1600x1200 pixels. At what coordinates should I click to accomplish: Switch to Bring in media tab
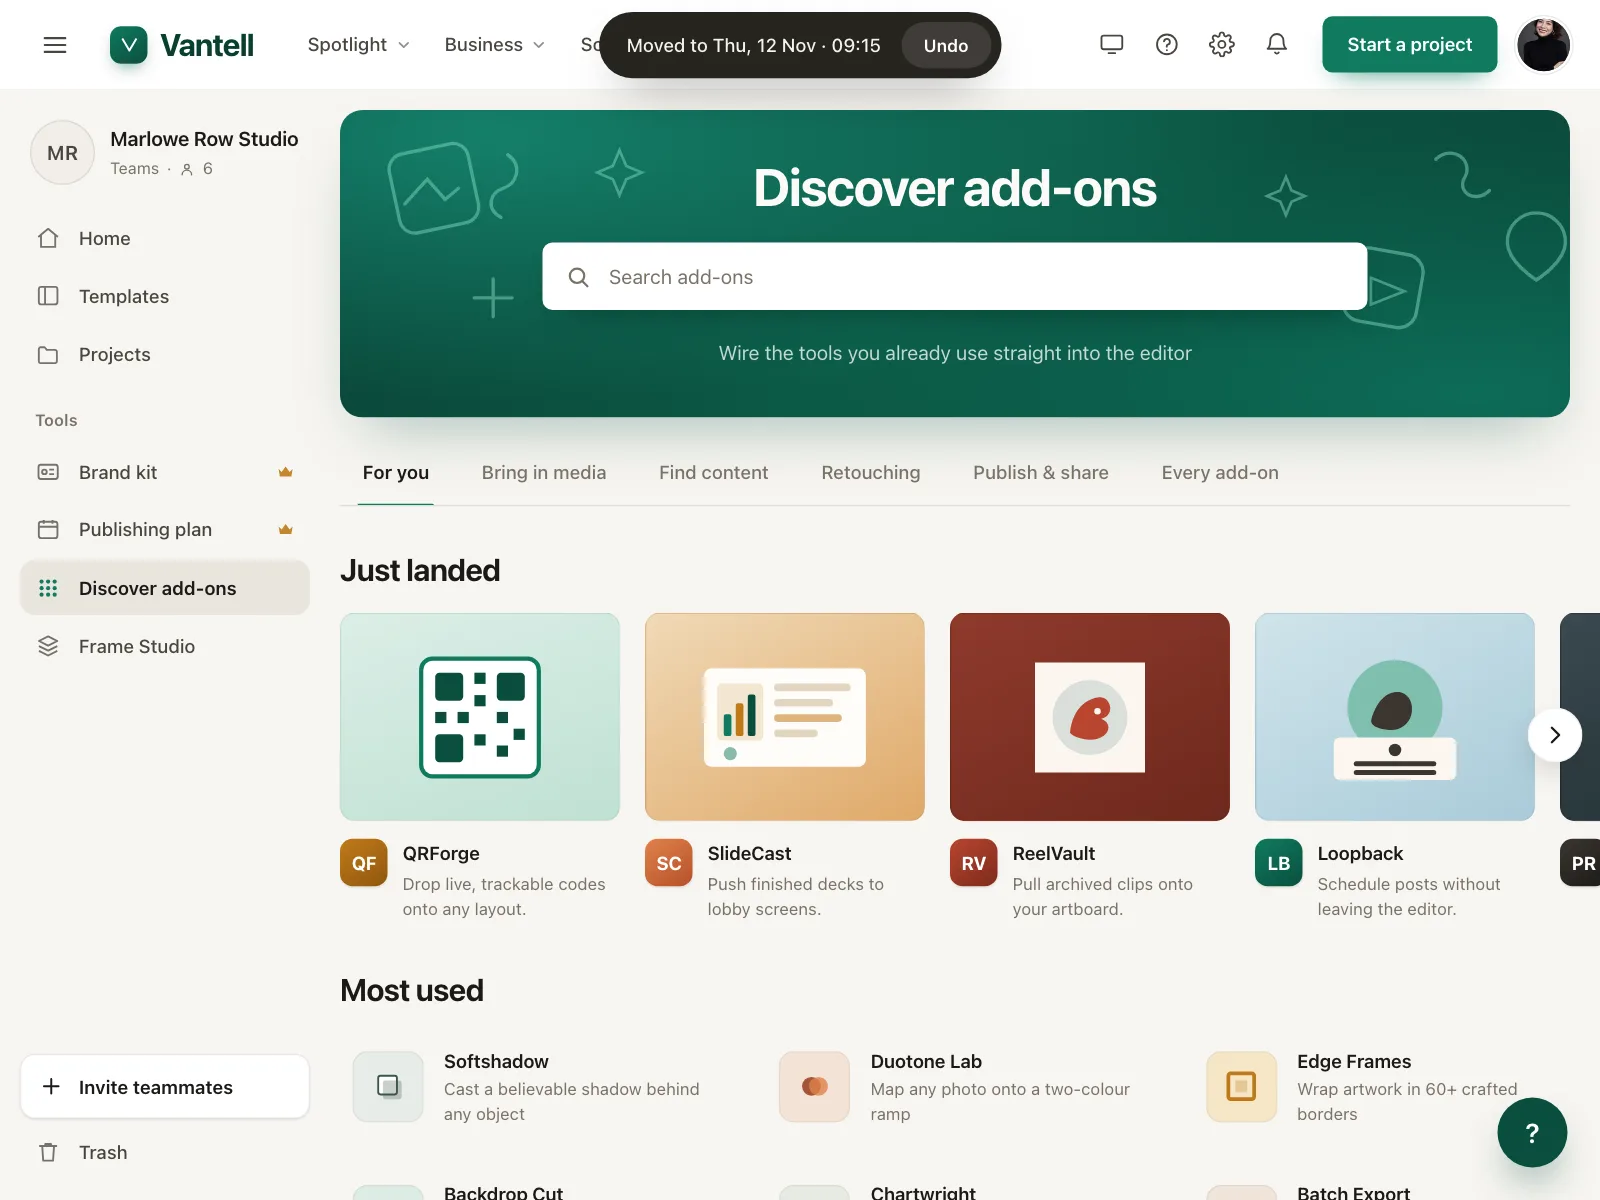coord(544,473)
